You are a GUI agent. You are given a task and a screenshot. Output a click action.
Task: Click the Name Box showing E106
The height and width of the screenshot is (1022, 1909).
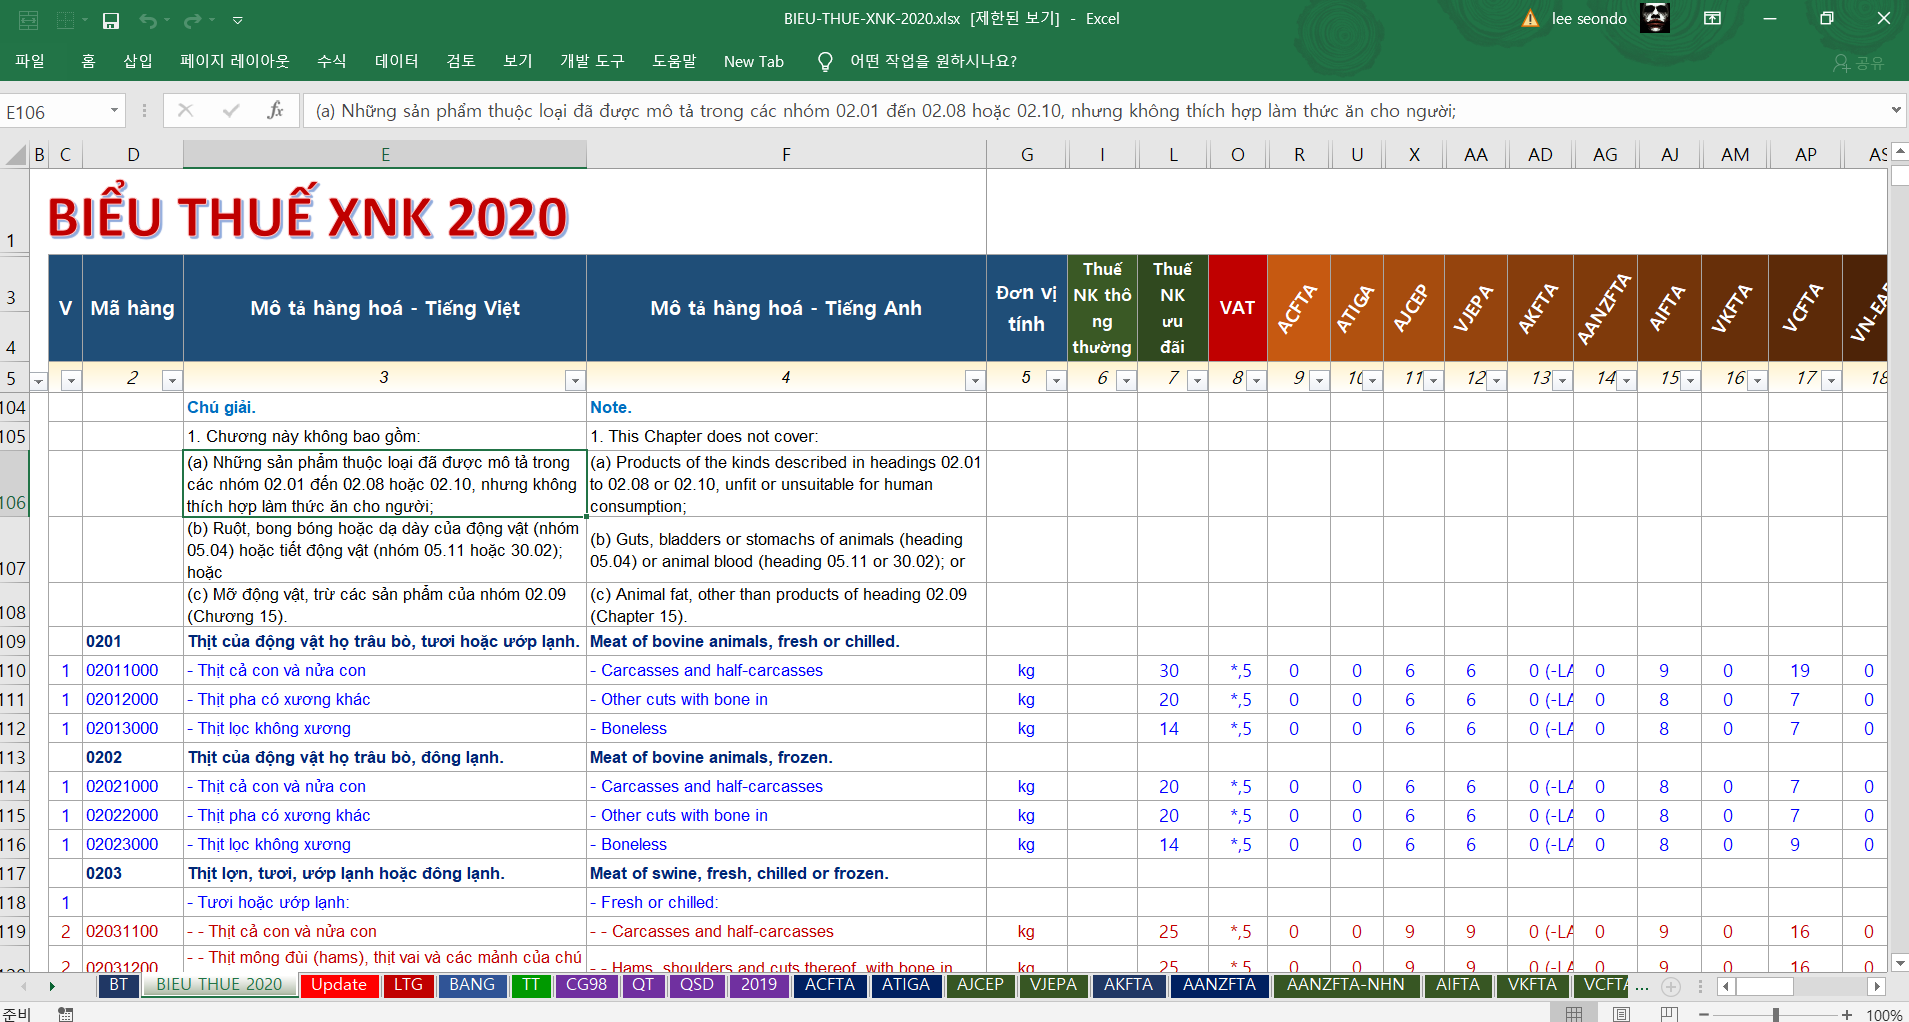[x=55, y=111]
